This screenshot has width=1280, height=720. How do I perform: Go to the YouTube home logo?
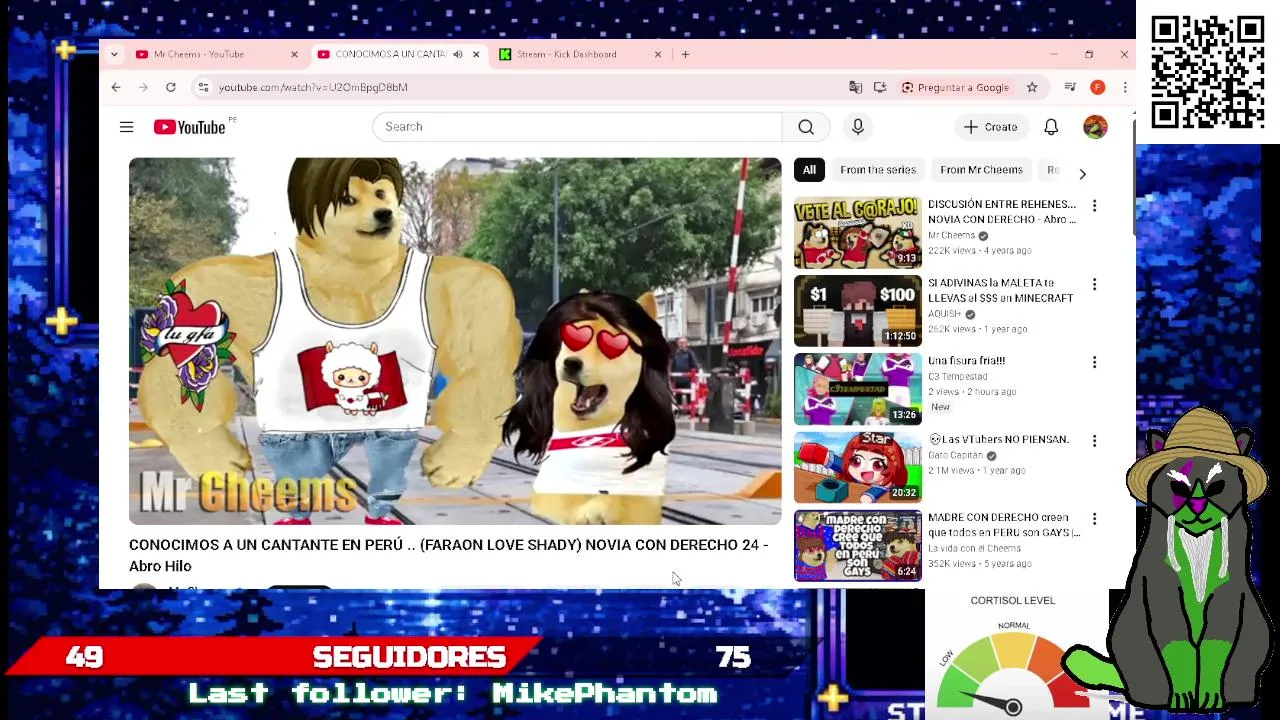click(190, 127)
